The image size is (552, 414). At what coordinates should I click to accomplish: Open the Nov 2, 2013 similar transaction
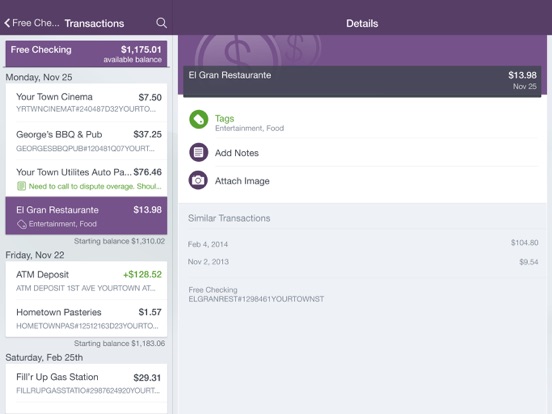click(x=363, y=262)
